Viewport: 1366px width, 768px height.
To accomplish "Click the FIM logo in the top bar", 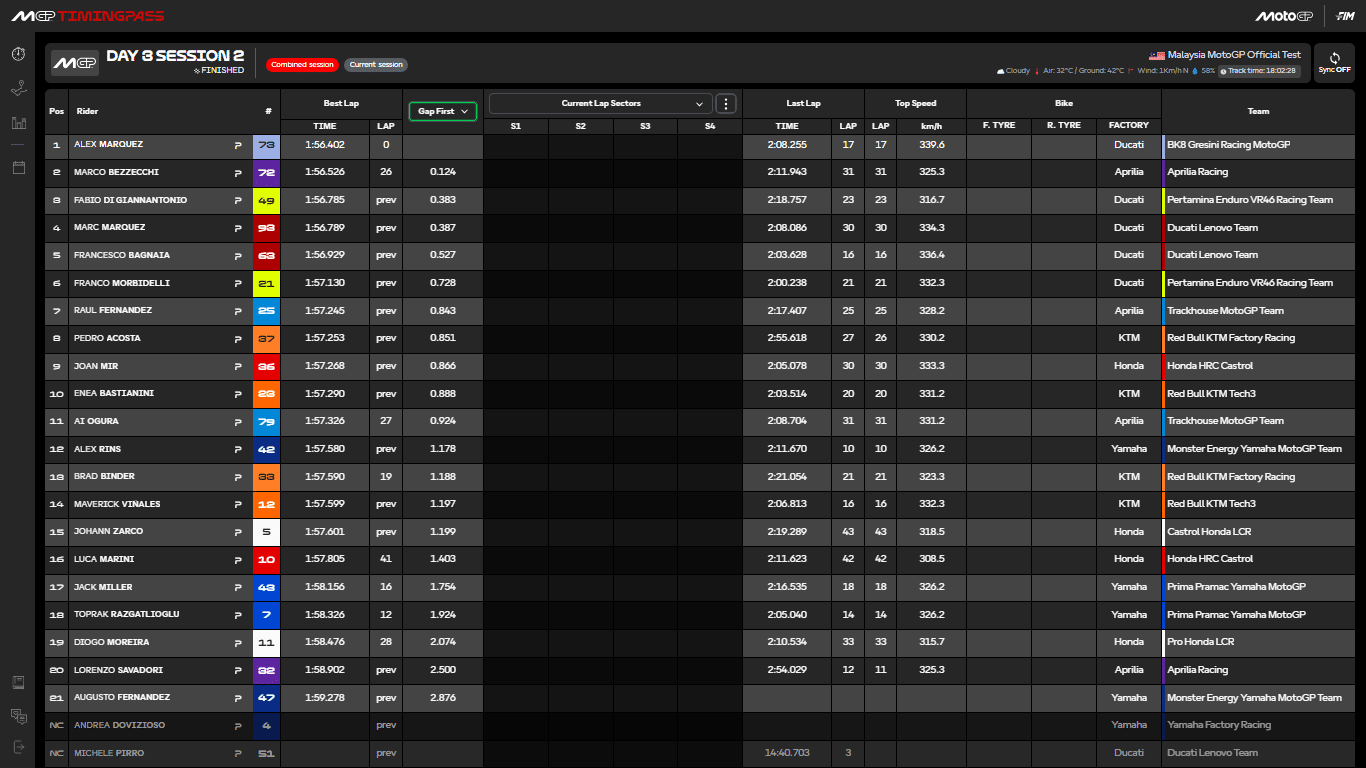I will 1344,15.
